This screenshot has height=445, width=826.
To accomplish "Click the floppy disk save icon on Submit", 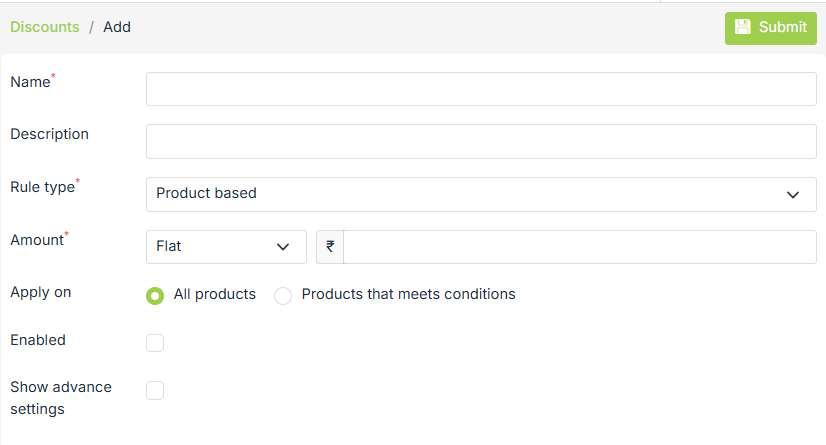I will pyautogui.click(x=743, y=28).
